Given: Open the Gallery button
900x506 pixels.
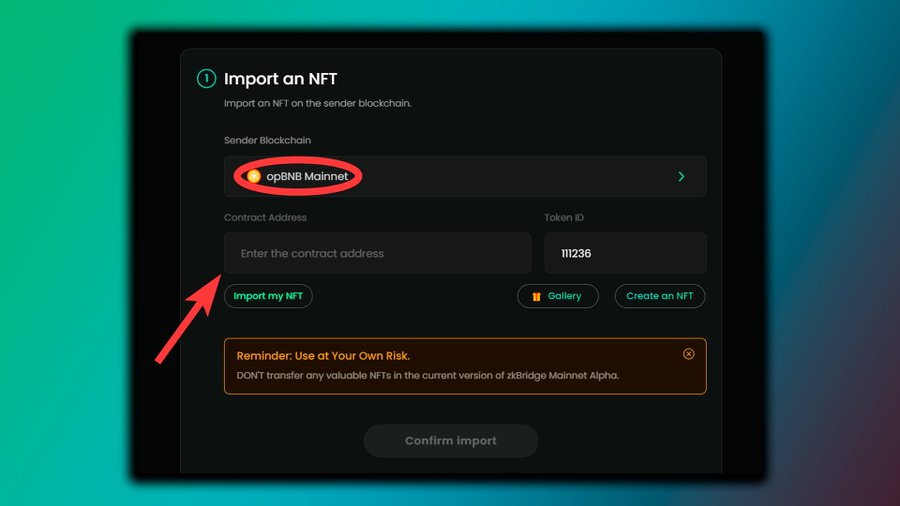Looking at the screenshot, I should pos(558,296).
